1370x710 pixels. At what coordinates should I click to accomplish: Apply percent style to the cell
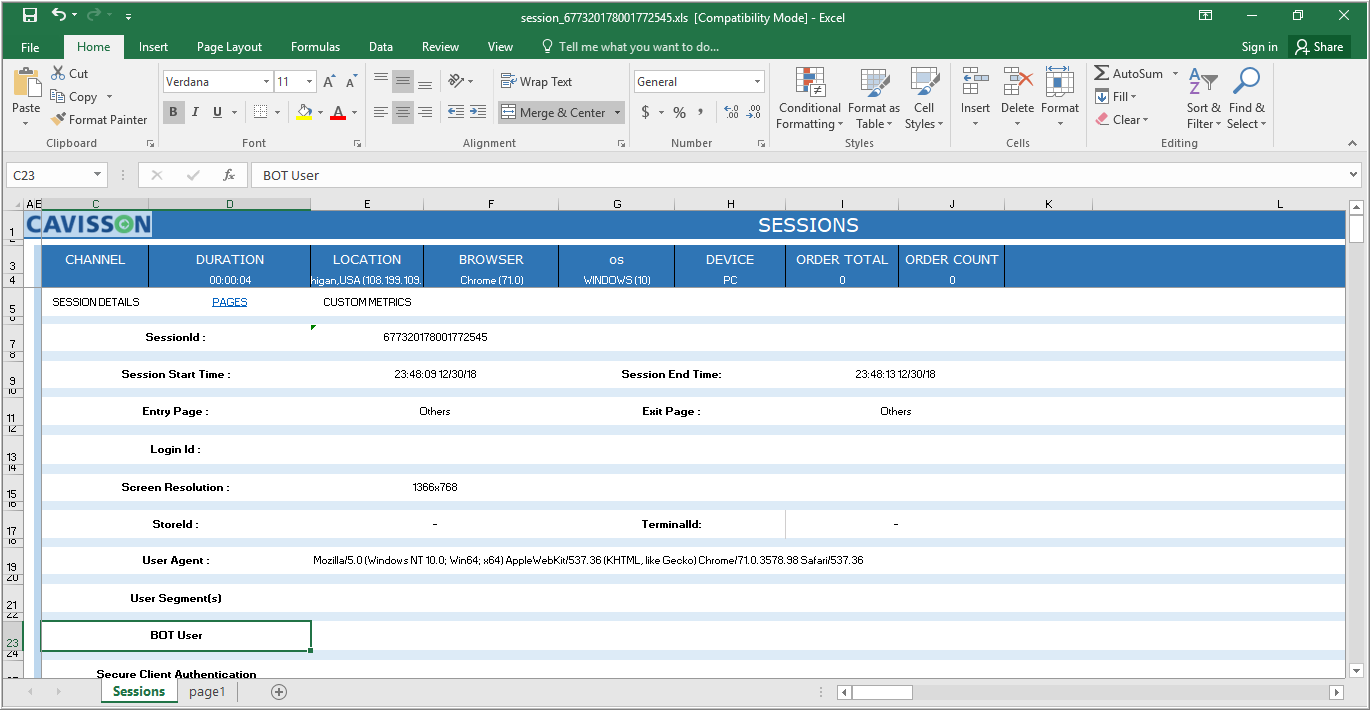click(679, 113)
